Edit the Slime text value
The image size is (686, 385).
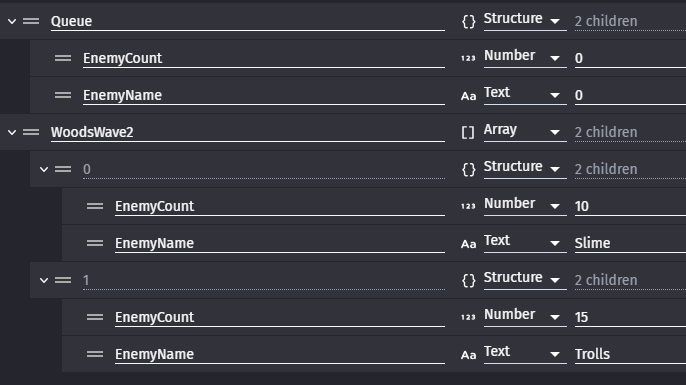pos(630,243)
